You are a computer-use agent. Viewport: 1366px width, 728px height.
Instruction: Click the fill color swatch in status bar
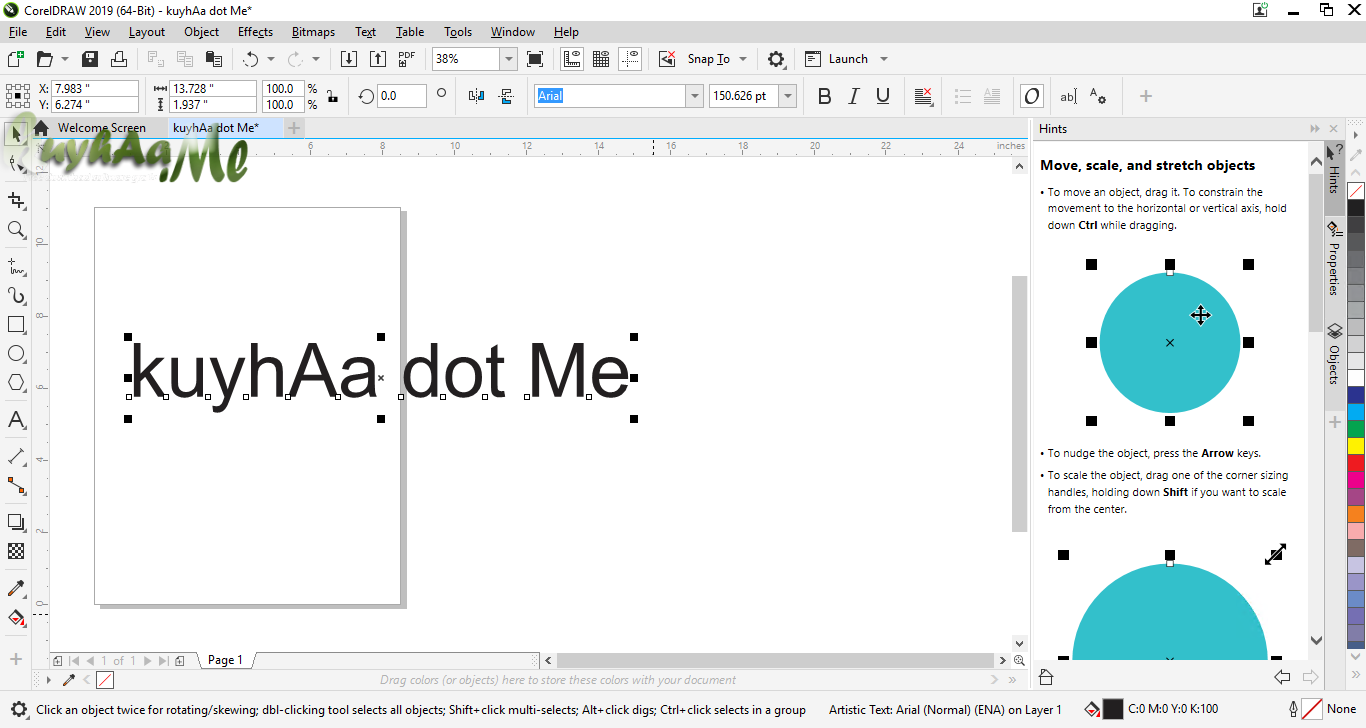point(1112,710)
